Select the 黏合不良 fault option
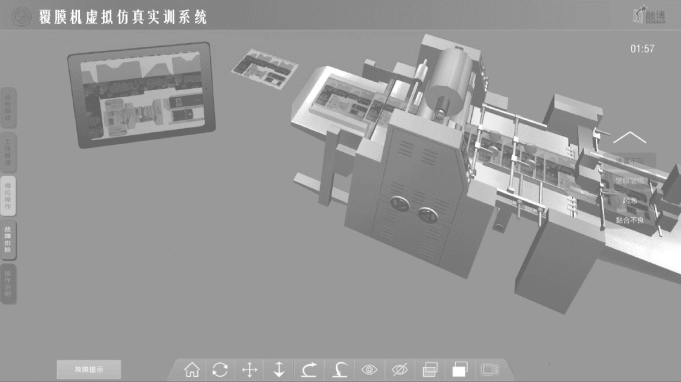Screen dimensions: 681x382 (630, 221)
